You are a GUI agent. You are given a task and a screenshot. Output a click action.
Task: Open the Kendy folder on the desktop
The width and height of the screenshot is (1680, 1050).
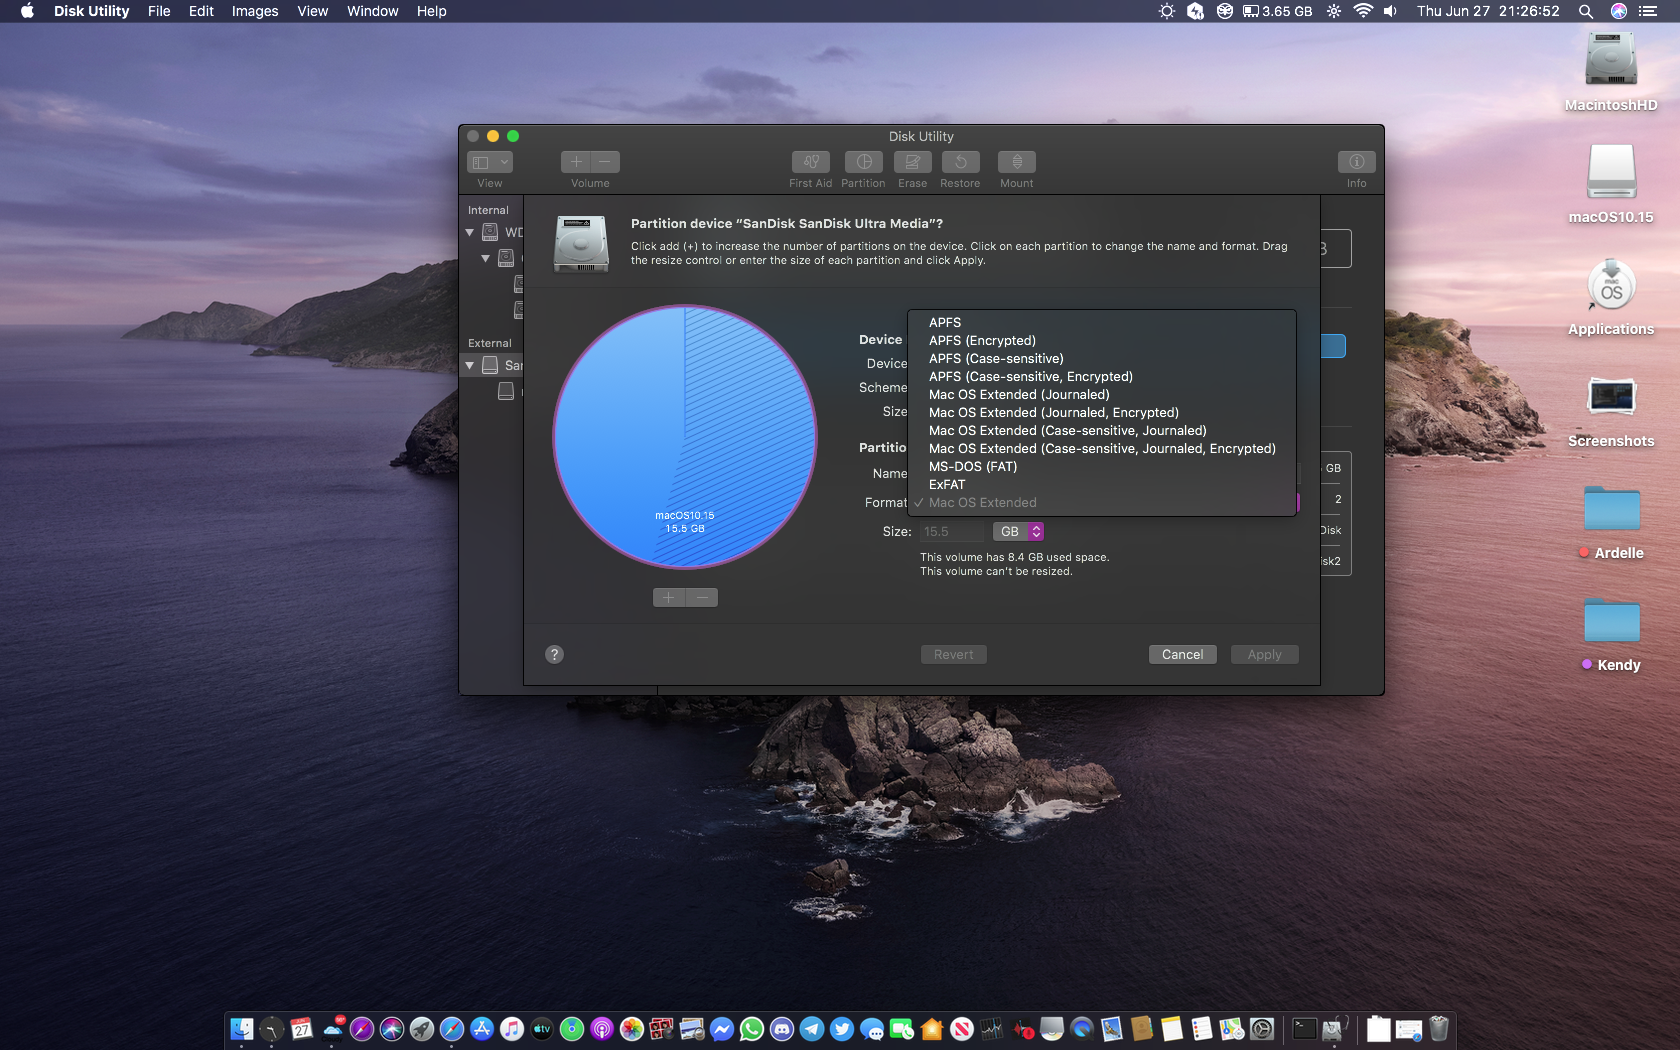pos(1611,620)
